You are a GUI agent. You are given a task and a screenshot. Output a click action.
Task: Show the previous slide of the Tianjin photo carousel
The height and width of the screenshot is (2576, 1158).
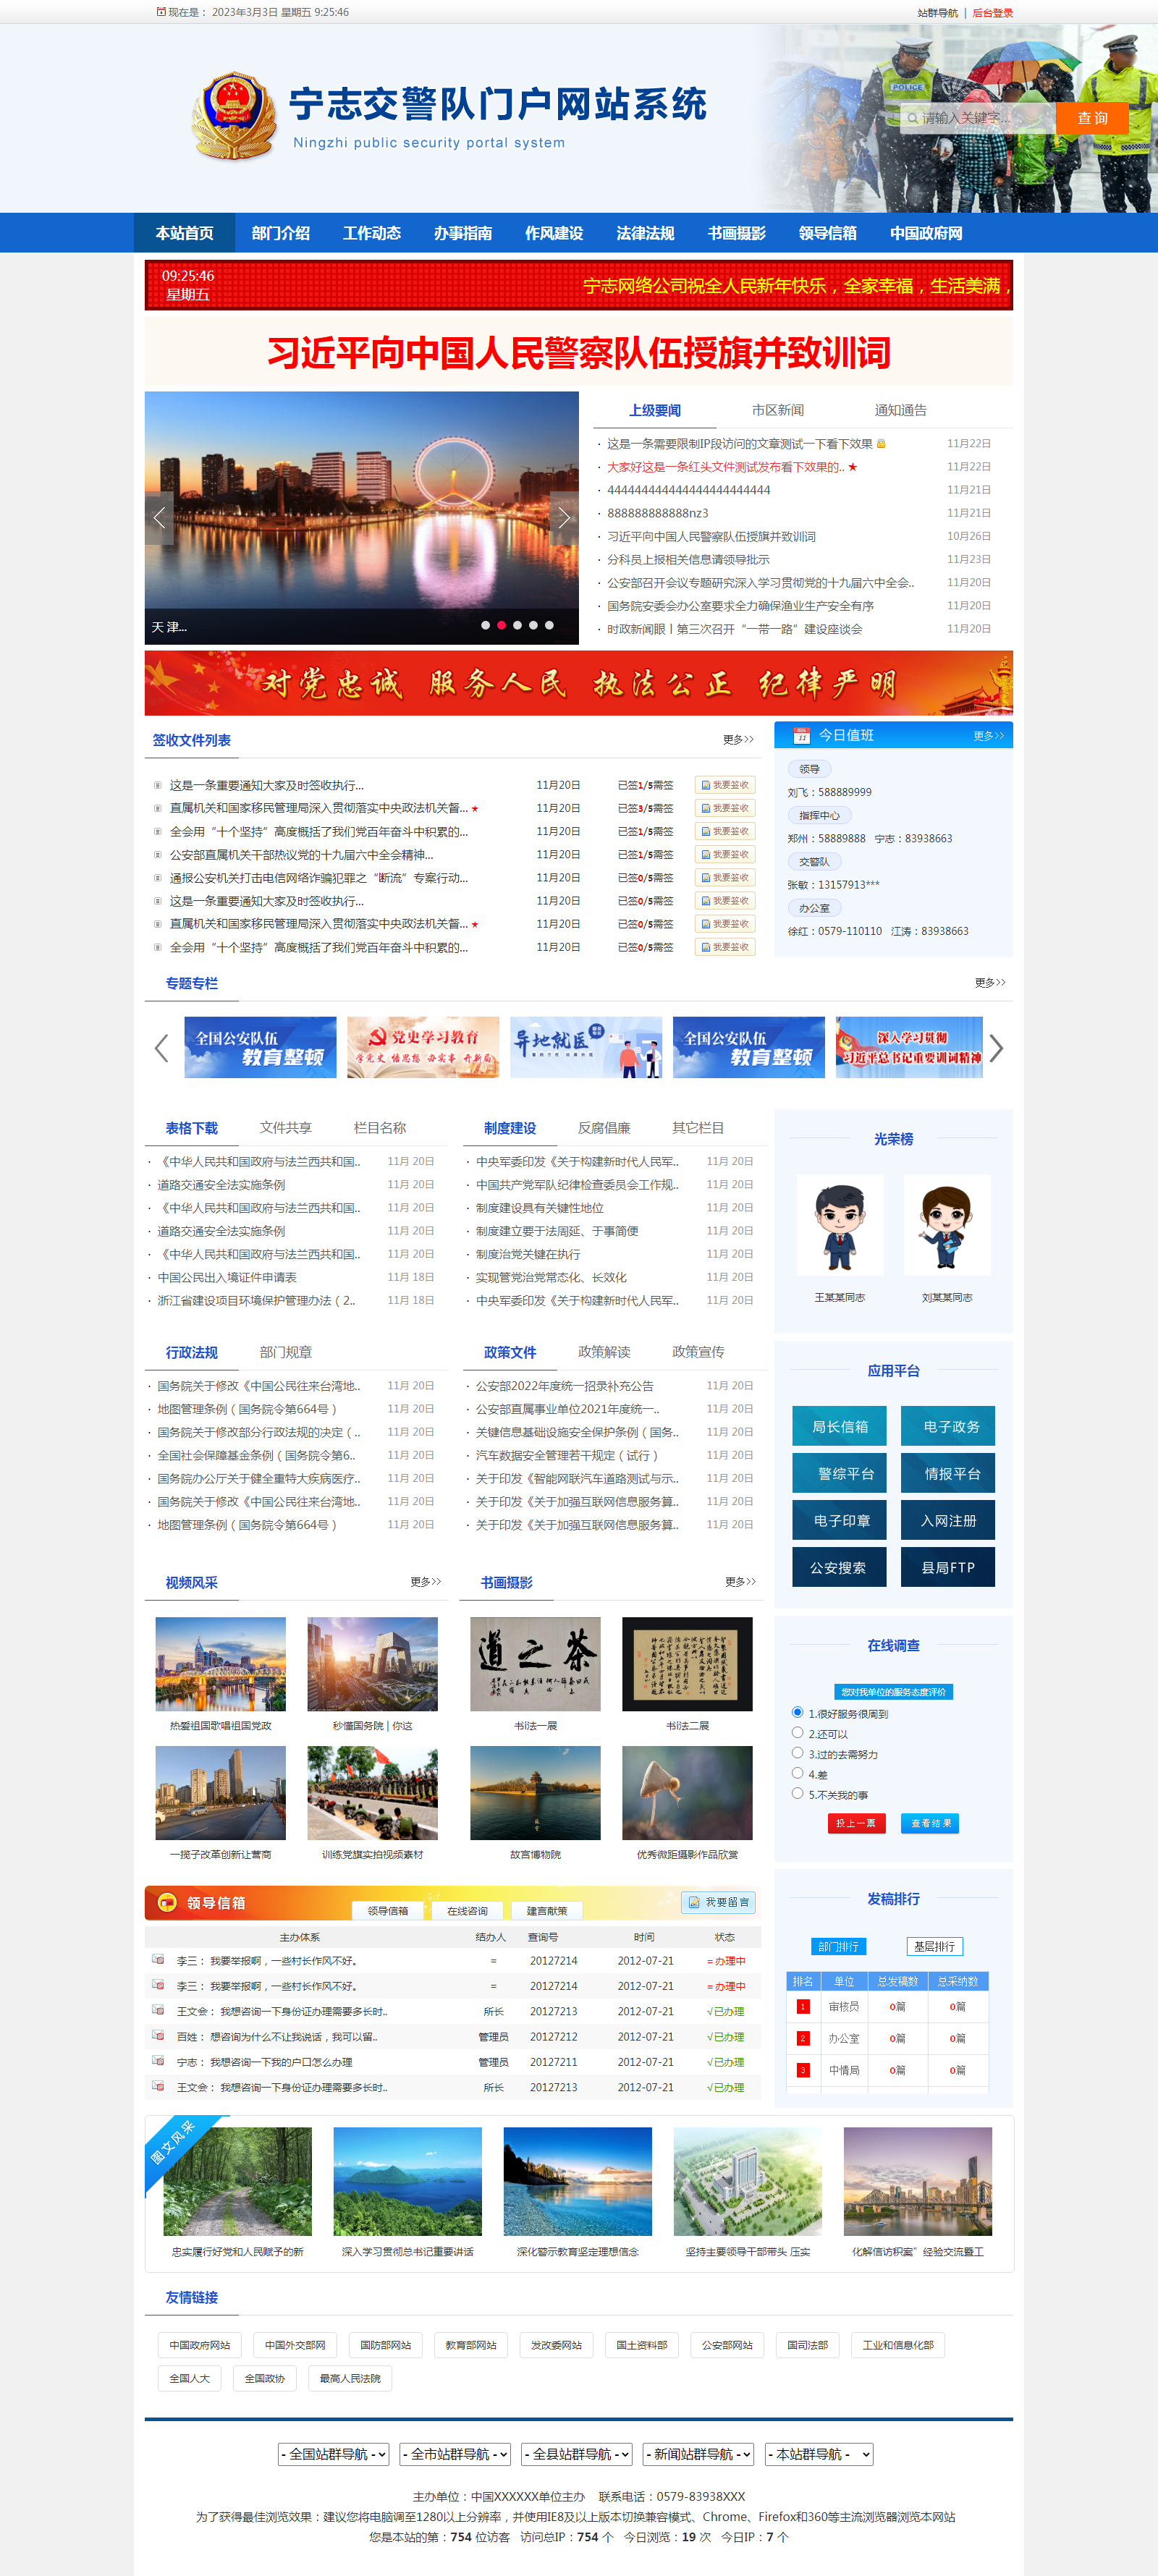(159, 518)
